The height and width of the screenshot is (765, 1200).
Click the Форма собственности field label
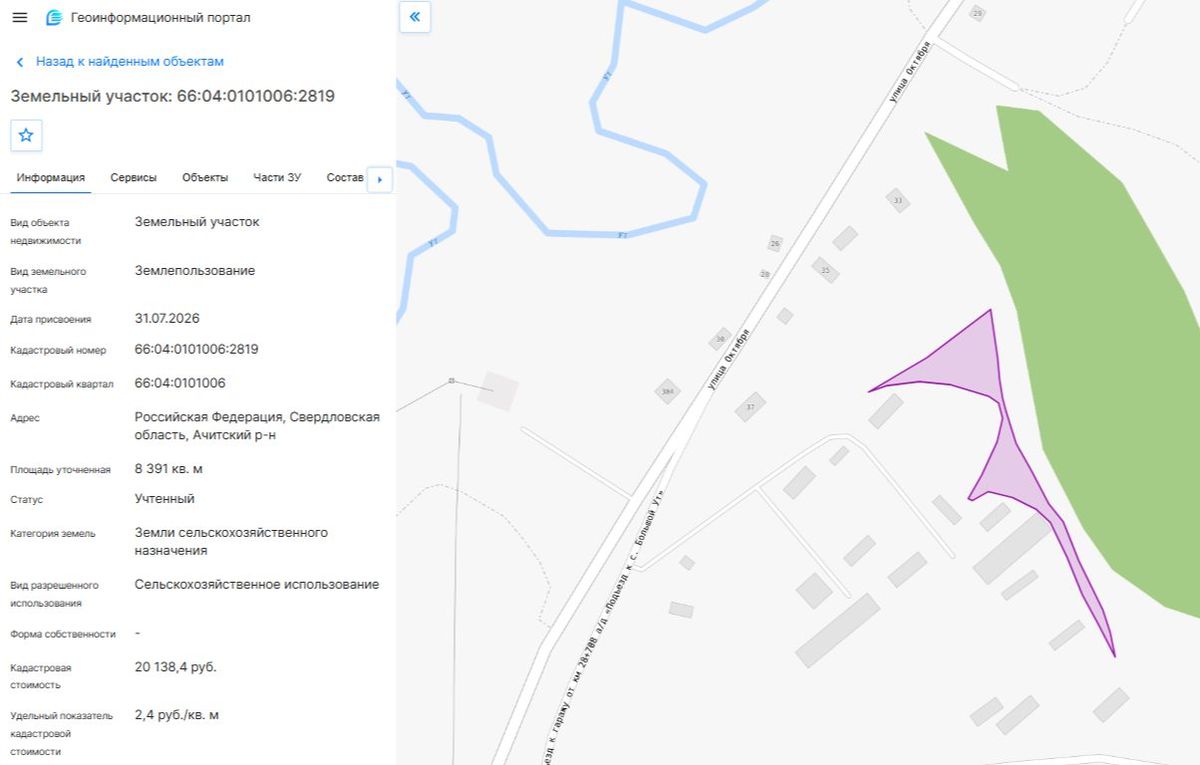[x=63, y=635]
